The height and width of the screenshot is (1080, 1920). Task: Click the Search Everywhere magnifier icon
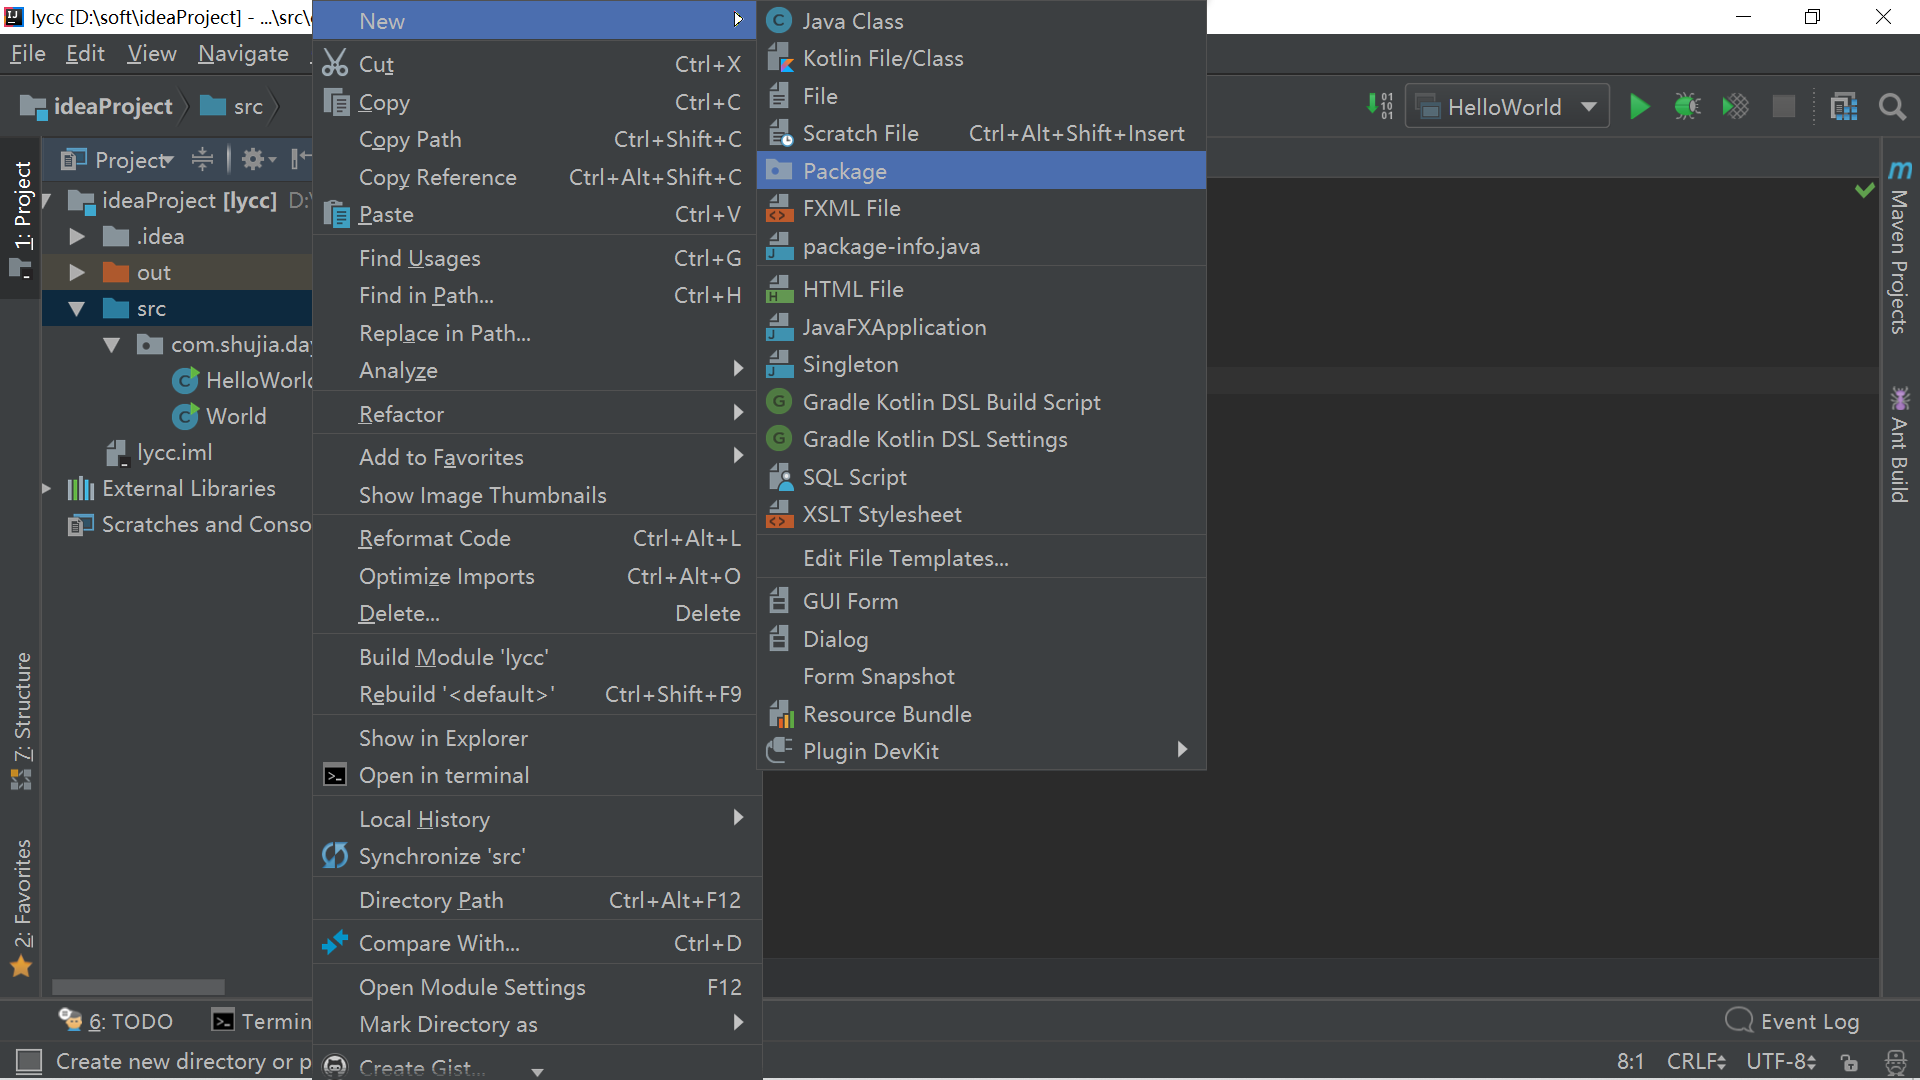pyautogui.click(x=1891, y=107)
